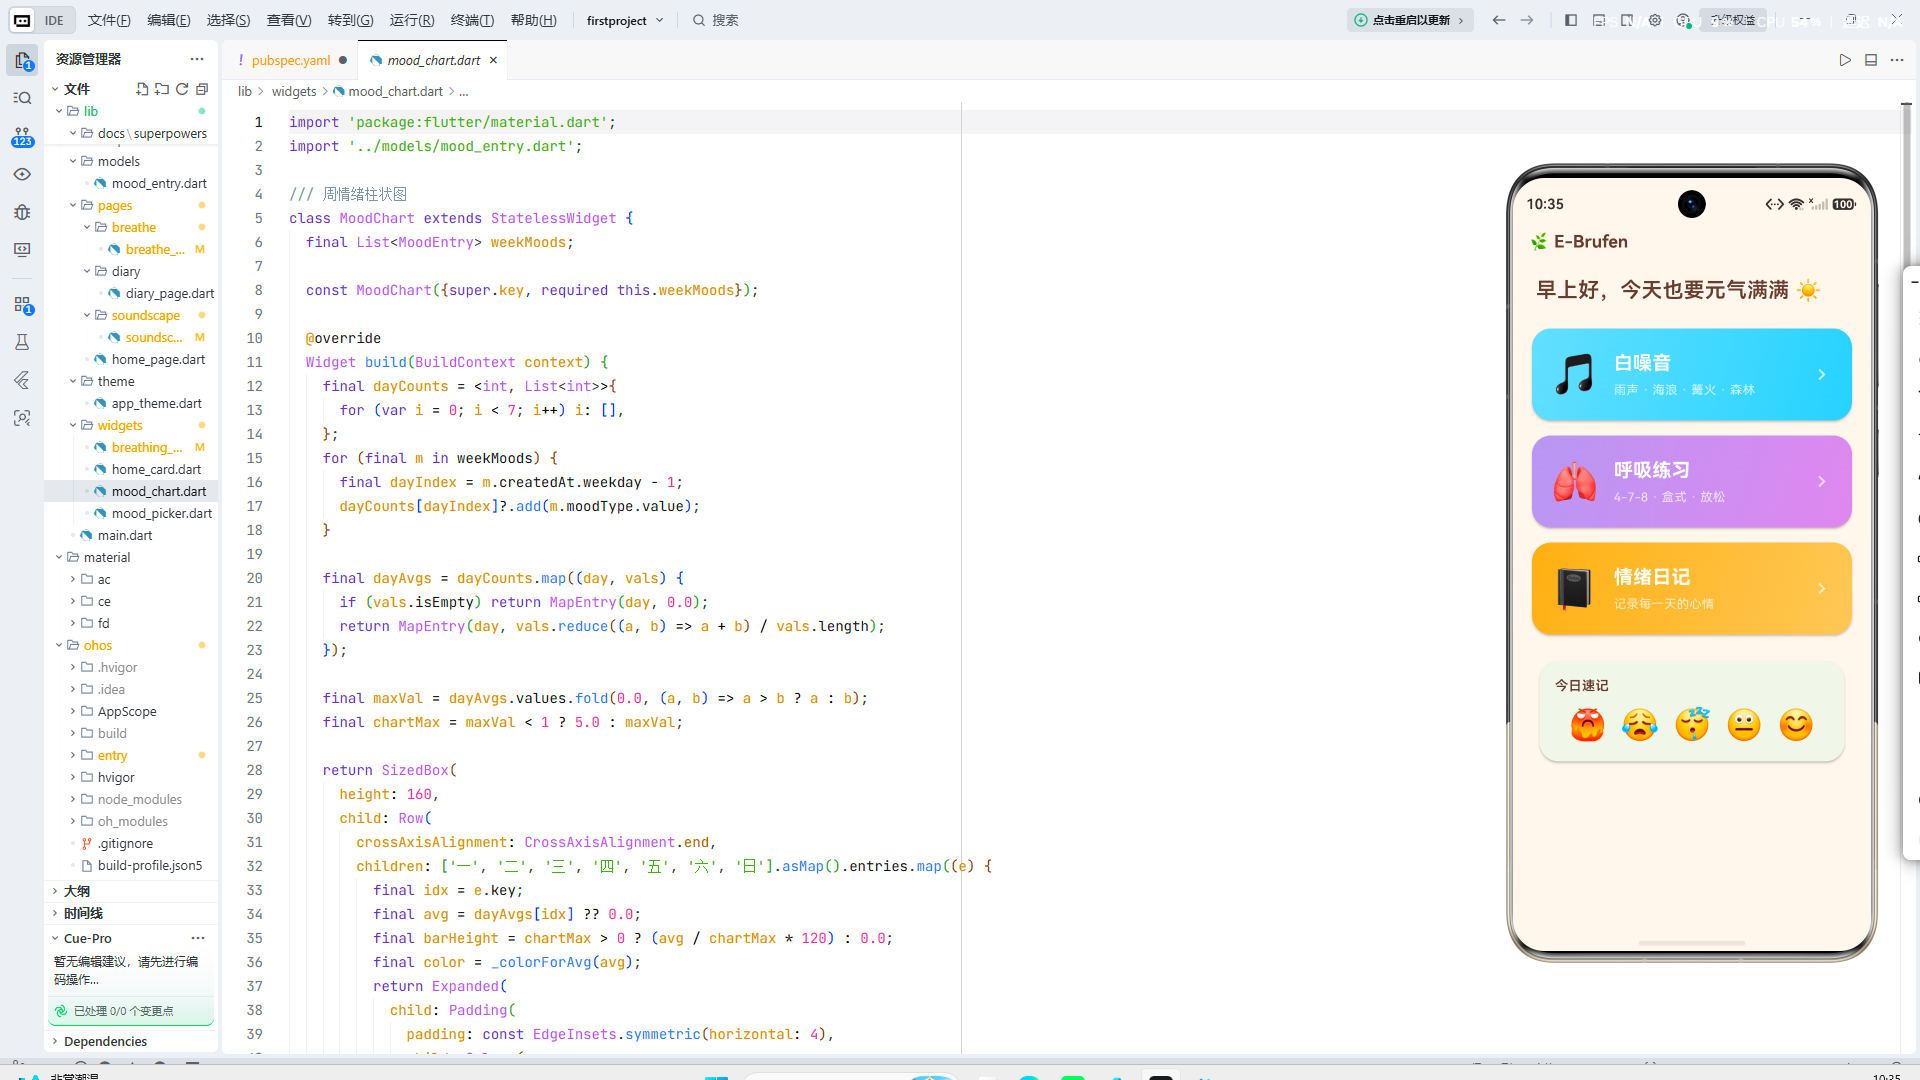This screenshot has width=1920, height=1080.
Task: Open the 白噪音 card in preview
Action: pyautogui.click(x=1691, y=375)
